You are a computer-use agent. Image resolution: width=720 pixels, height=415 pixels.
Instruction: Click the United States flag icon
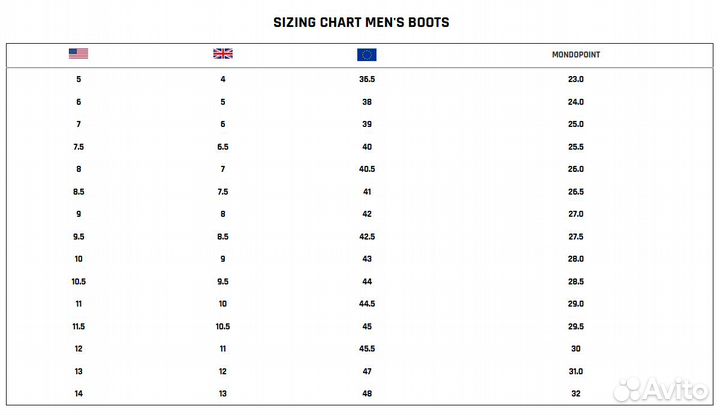tap(78, 54)
